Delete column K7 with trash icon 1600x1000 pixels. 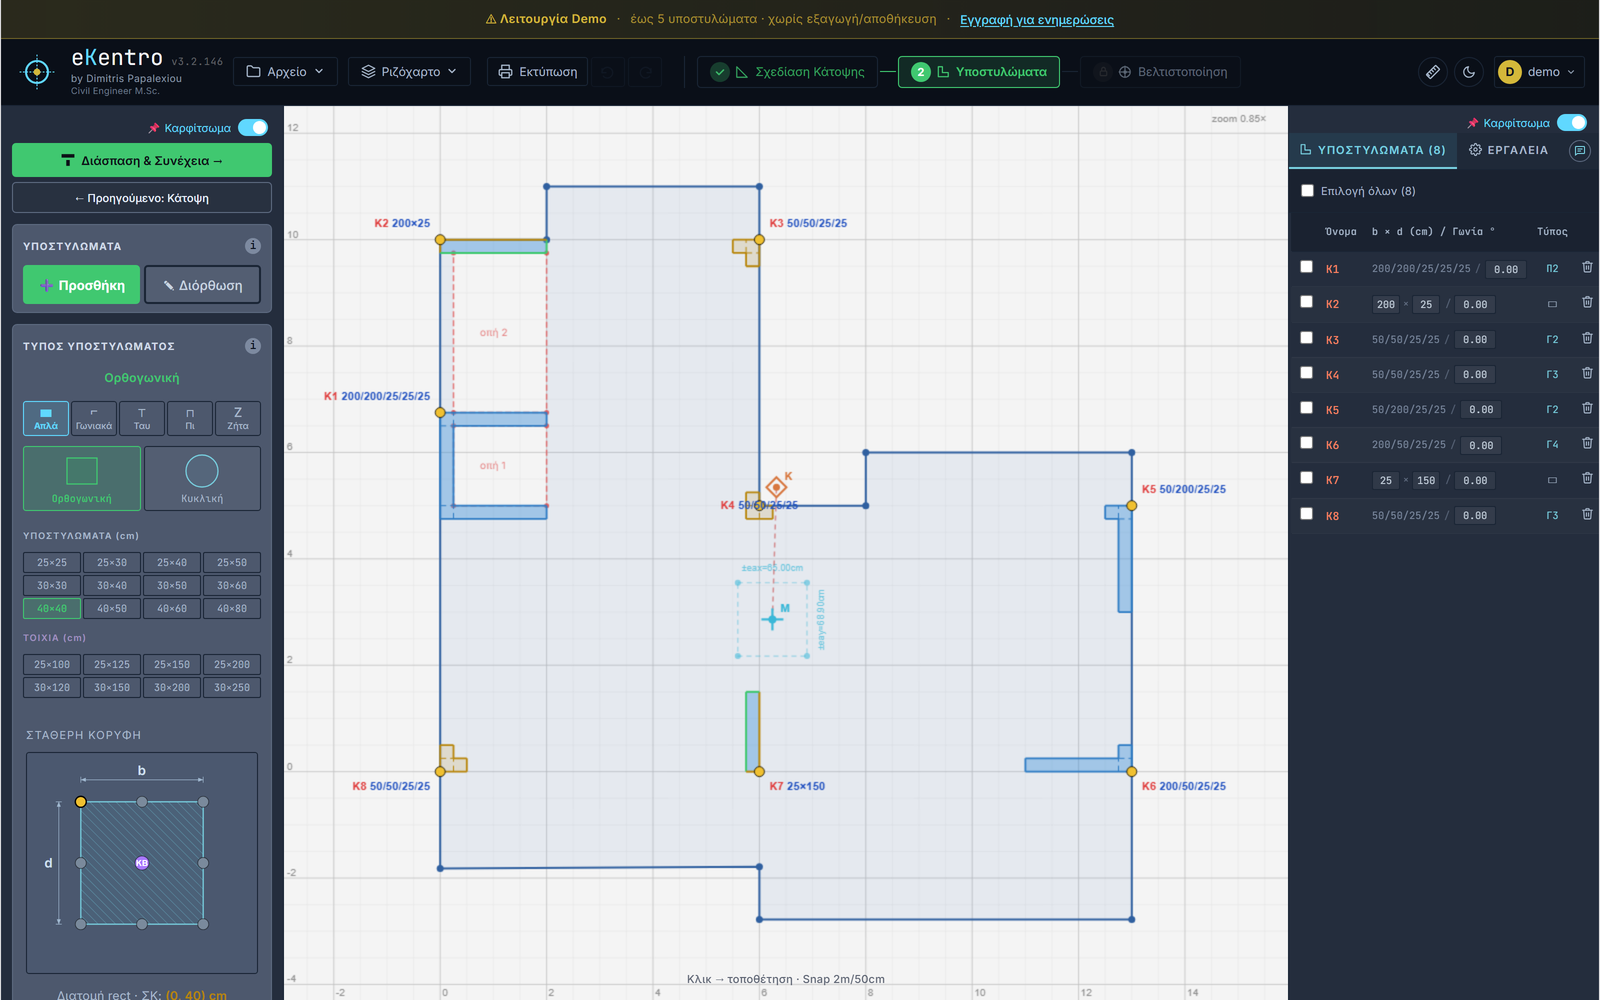click(x=1587, y=478)
